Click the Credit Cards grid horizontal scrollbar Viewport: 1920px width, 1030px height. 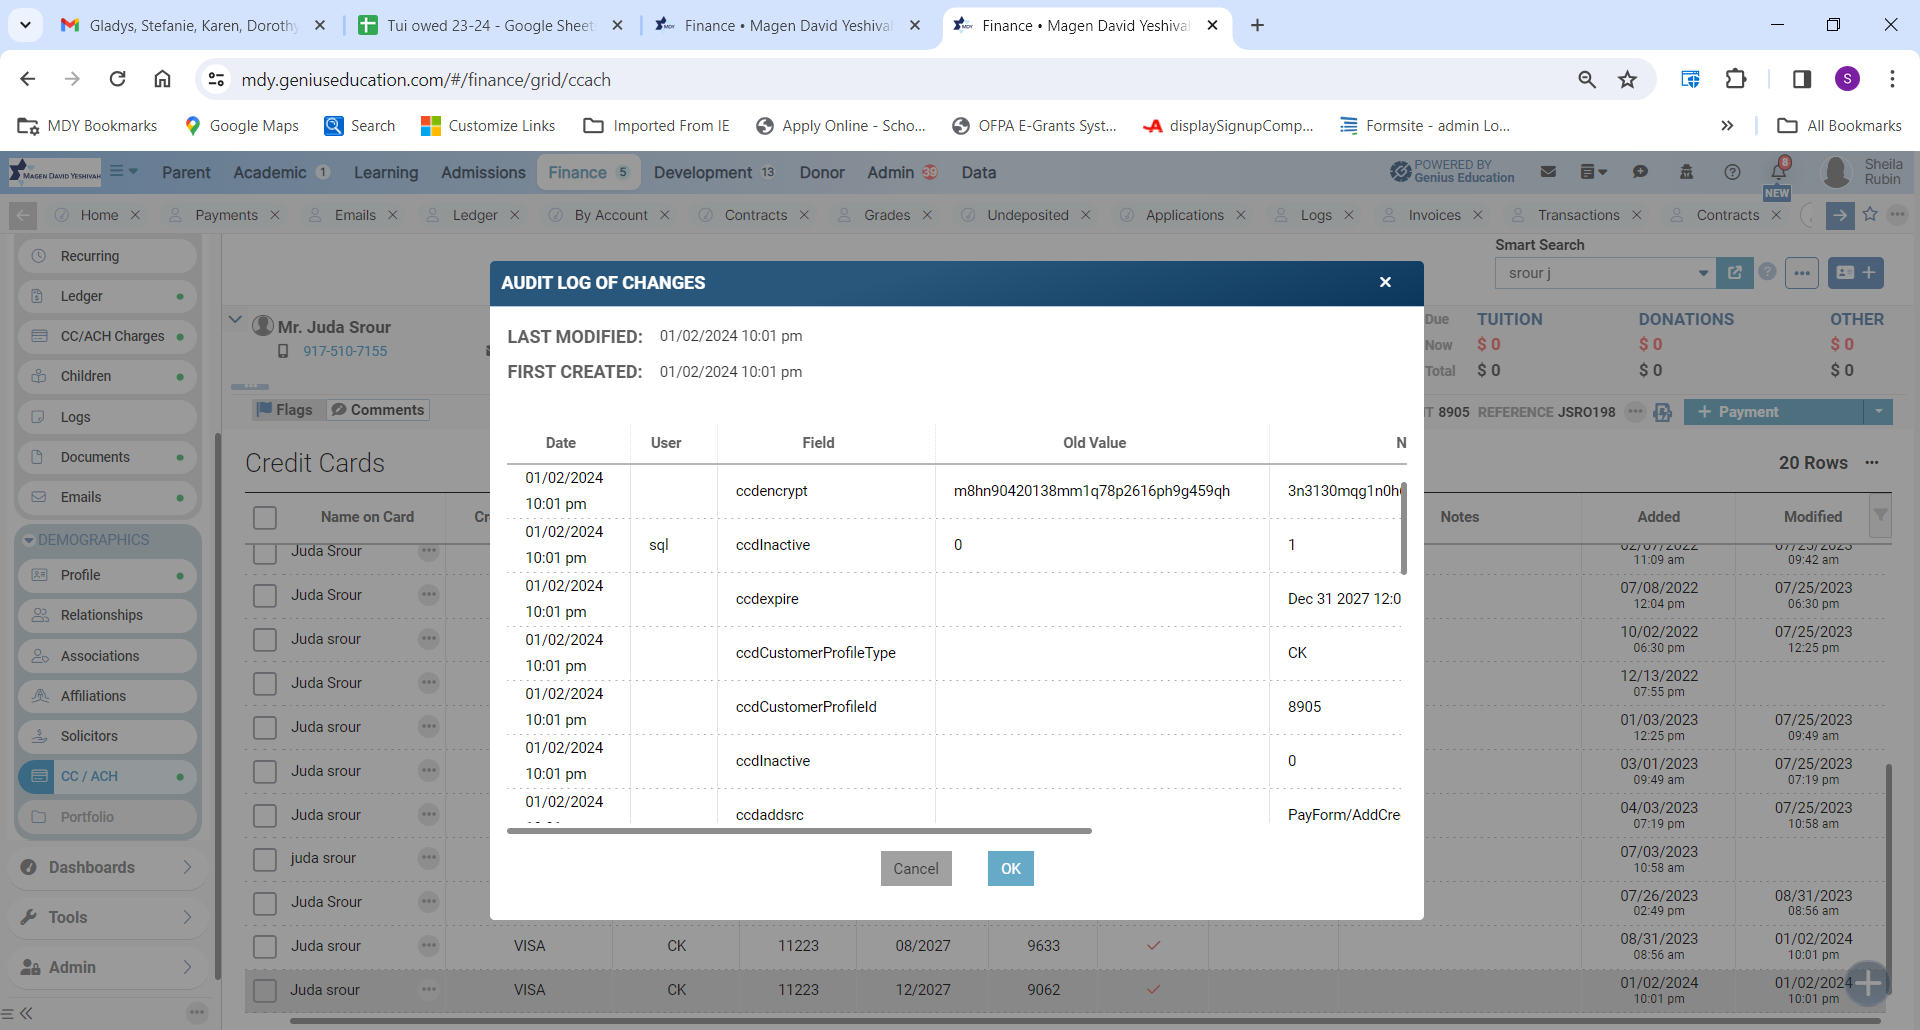click(x=1085, y=1021)
